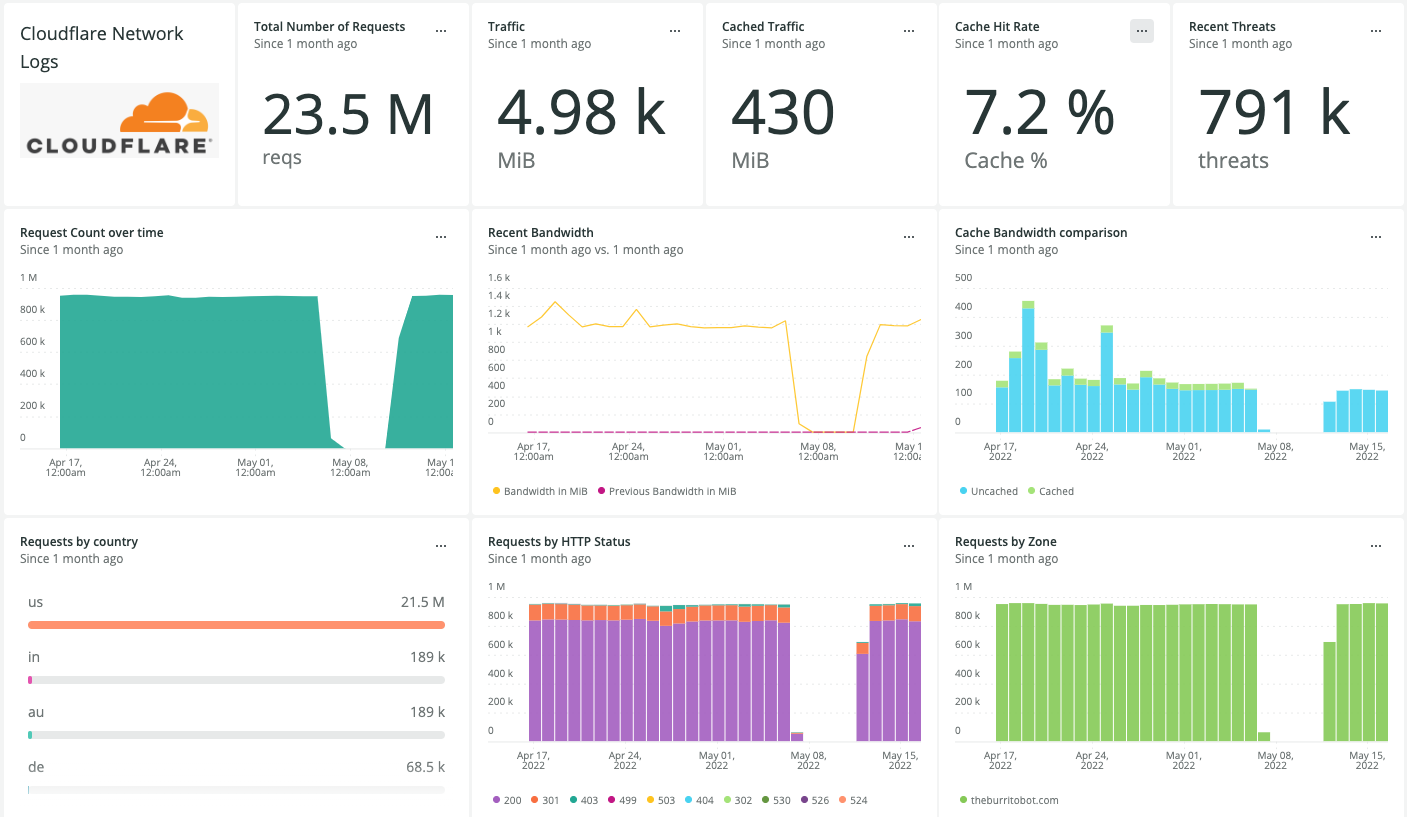Screen dimensions: 1407x817
Task: Open options on the Cached Traffic panel
Action: 909,30
